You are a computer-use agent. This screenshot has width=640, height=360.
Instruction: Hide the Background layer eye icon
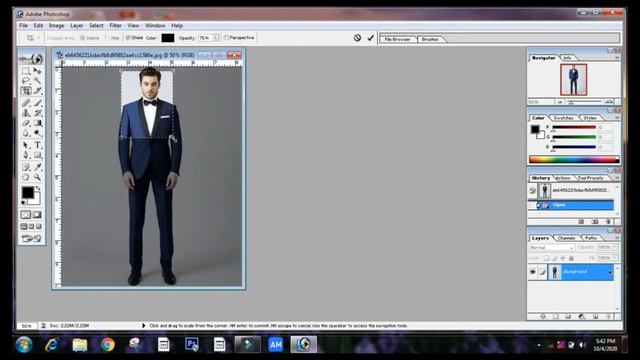tap(533, 272)
